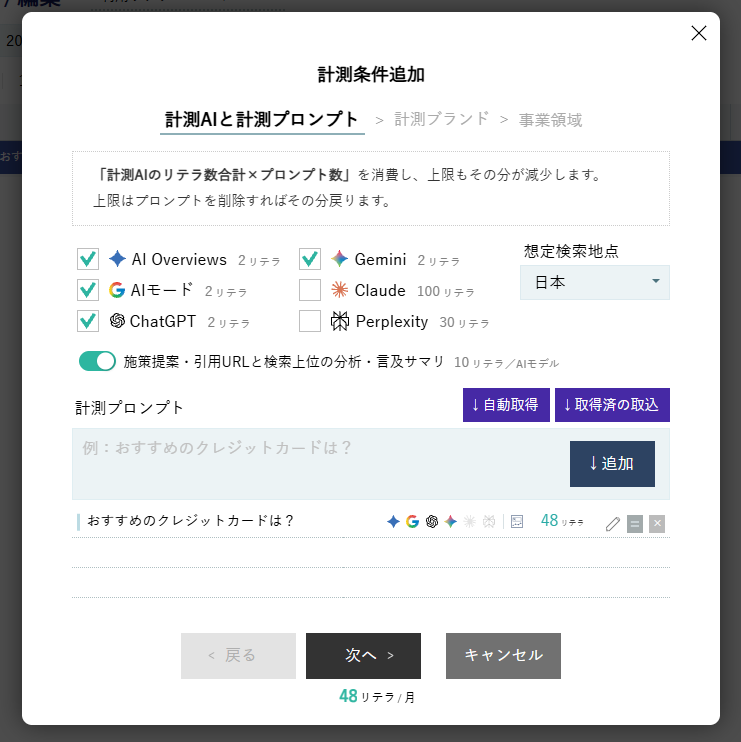Click the Perplexity logo icon
This screenshot has height=742, width=741.
[x=339, y=321]
